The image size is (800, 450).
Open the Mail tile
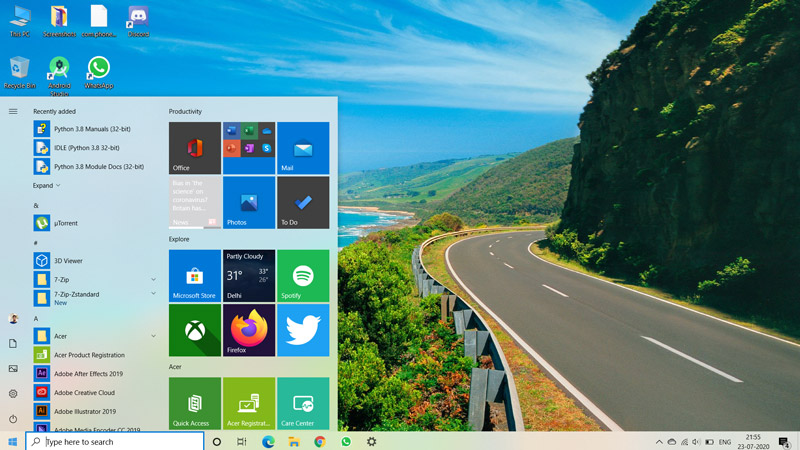click(303, 148)
